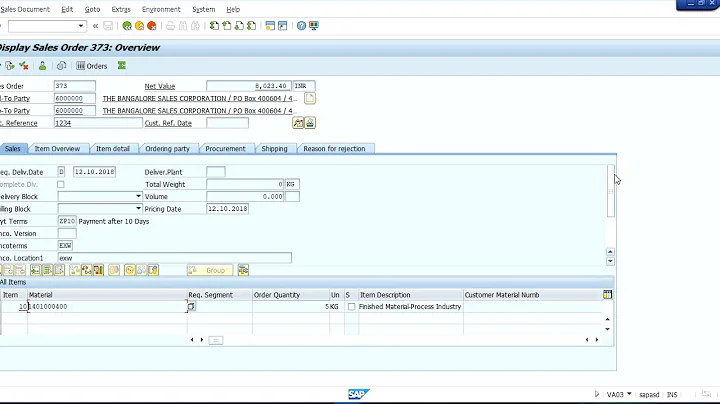Click the Generate Shortcut icon
Screen dimensions: 720x404
282,26
